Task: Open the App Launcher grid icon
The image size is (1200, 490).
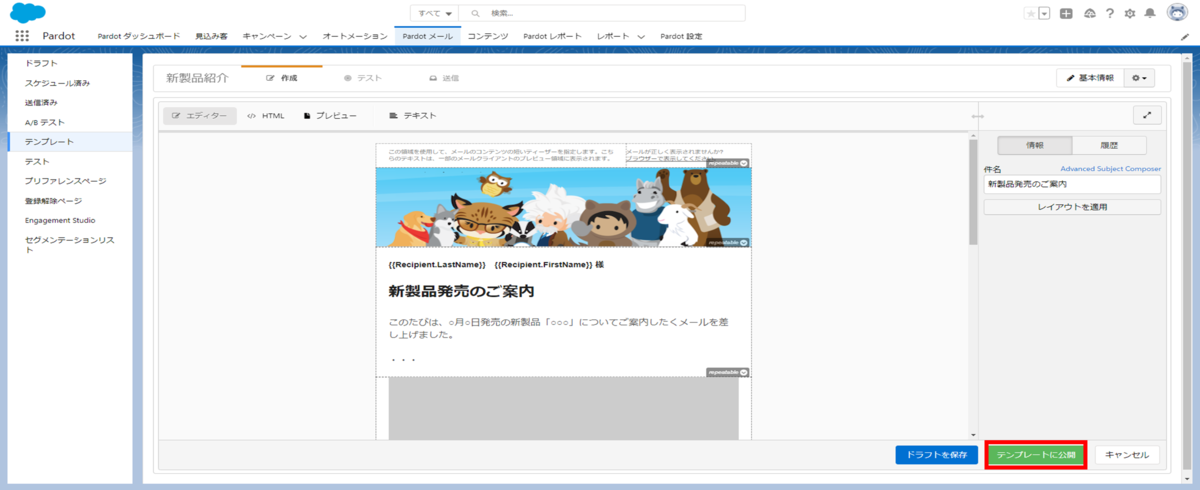Action: (22, 36)
